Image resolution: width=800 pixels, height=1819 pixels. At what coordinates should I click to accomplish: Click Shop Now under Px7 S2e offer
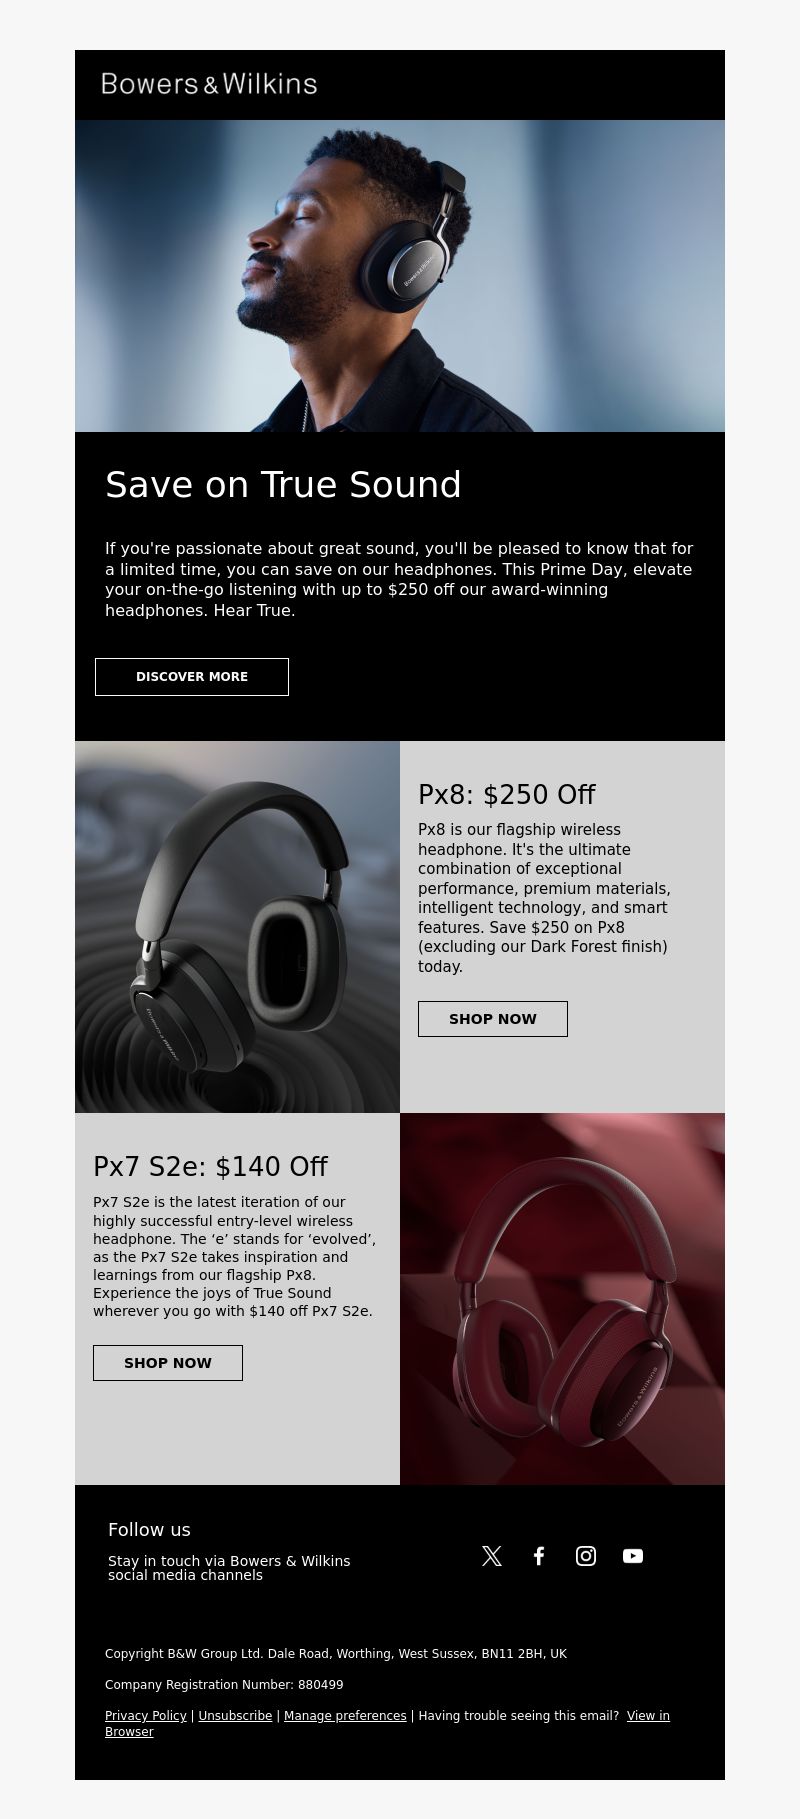pos(168,1363)
